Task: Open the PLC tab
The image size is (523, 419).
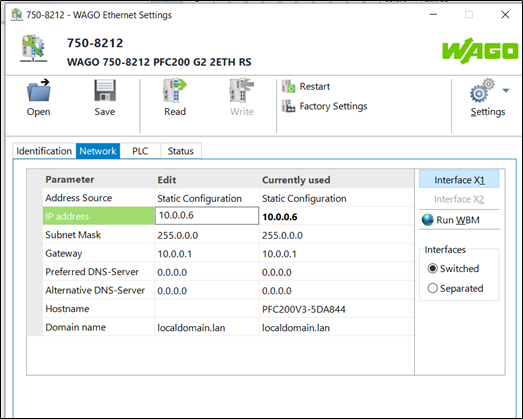Action: [140, 151]
